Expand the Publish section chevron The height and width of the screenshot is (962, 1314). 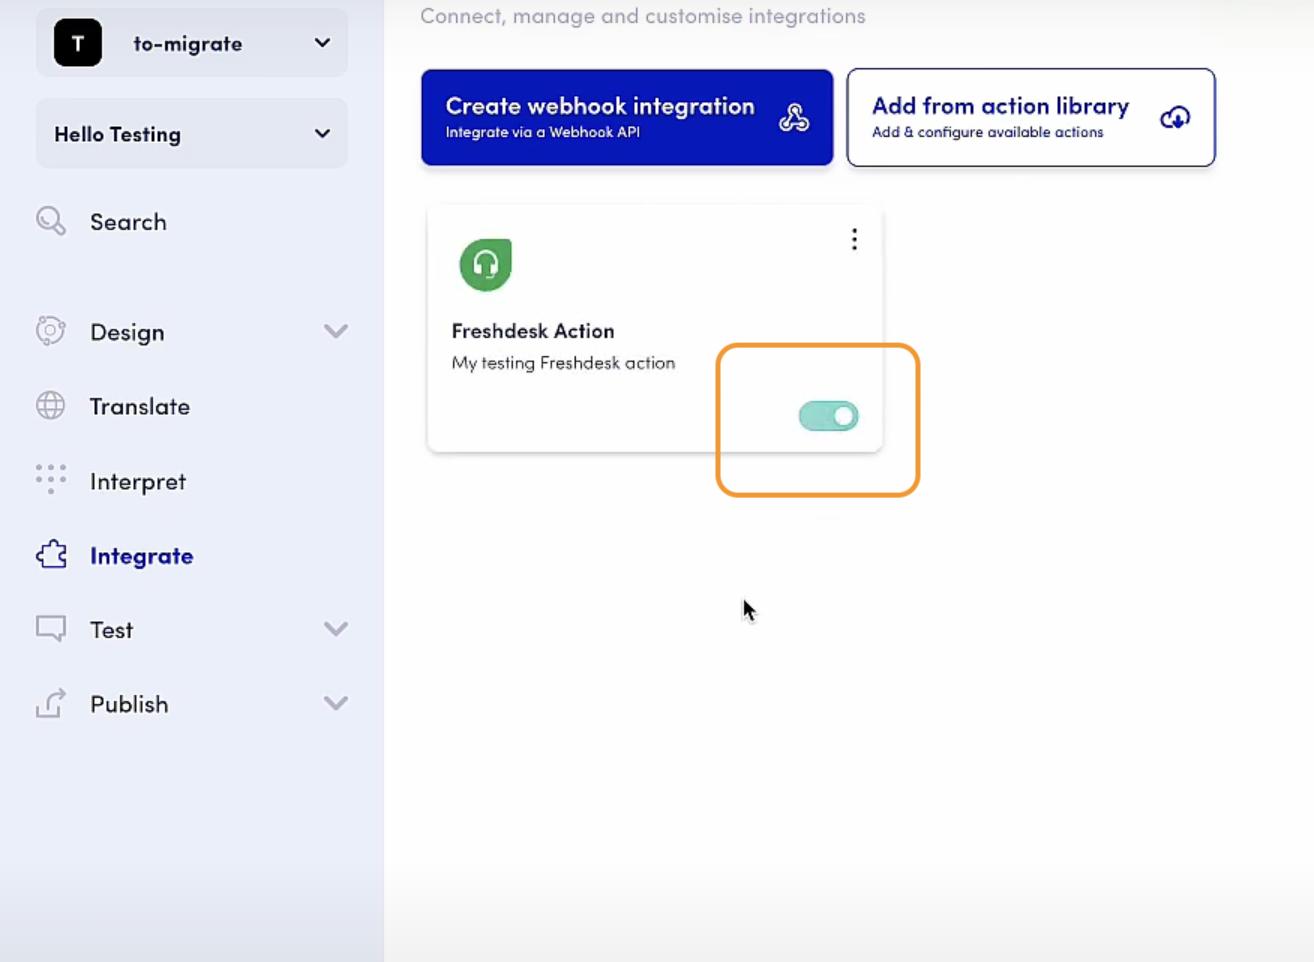point(336,703)
